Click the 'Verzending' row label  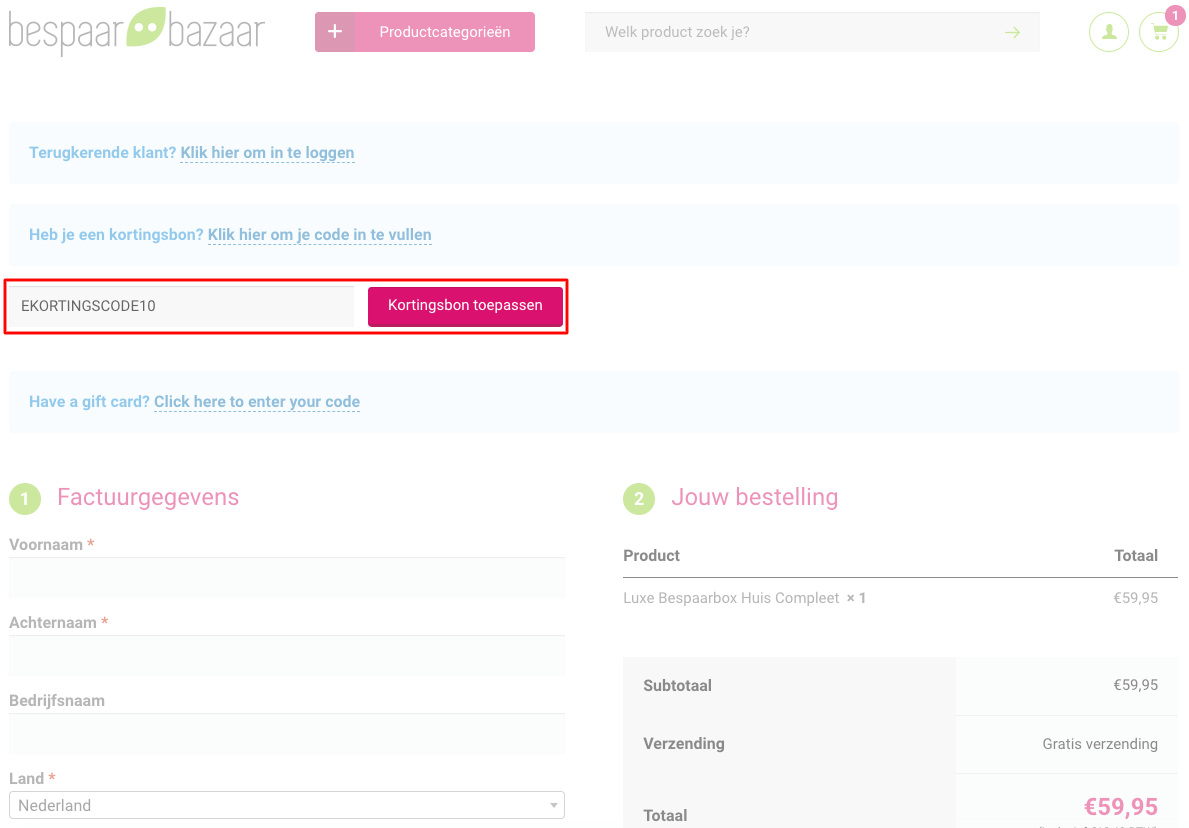pos(684,744)
